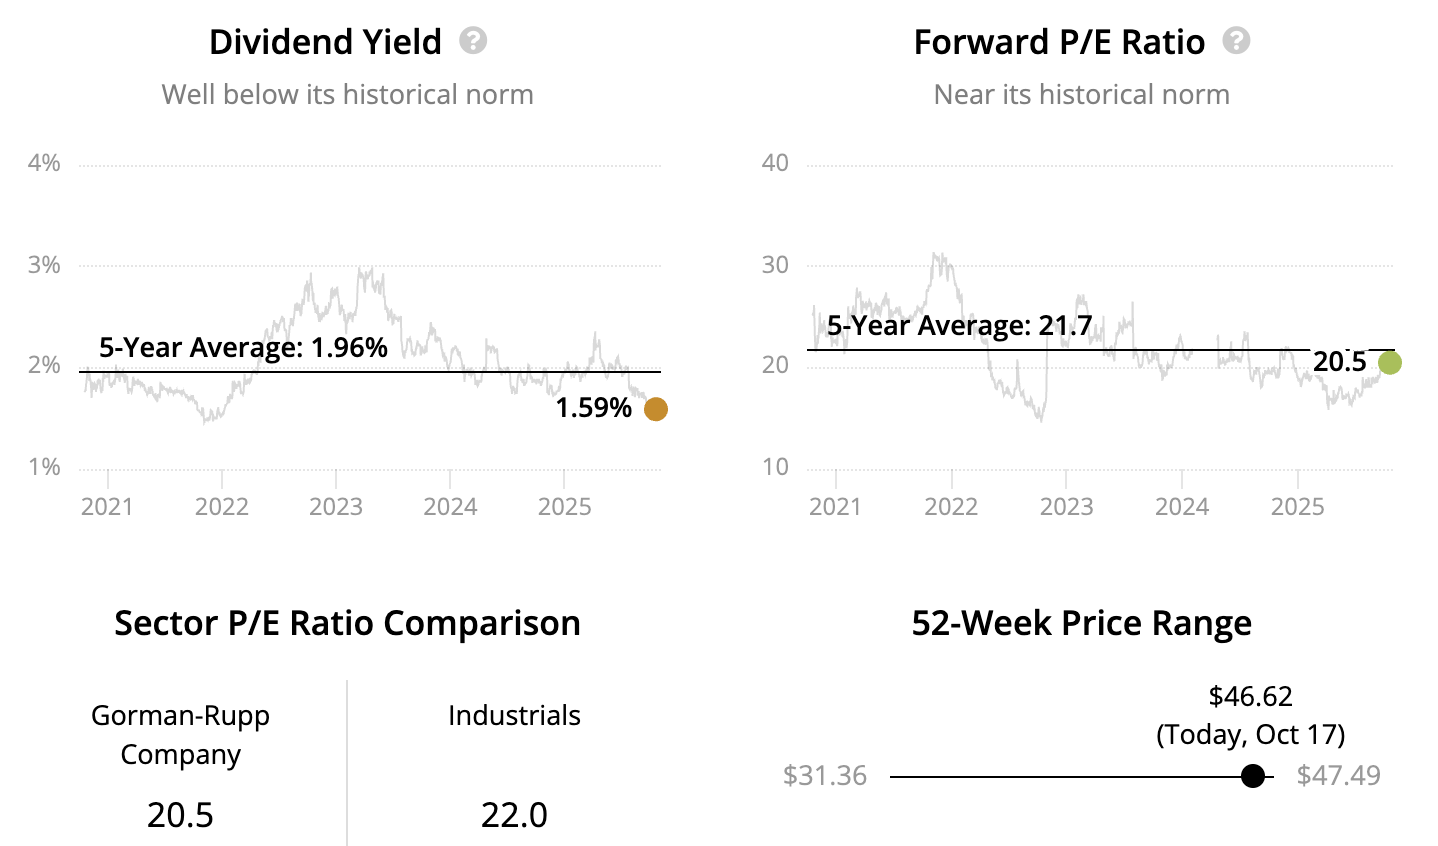Select the green 20.5 forward P/E dot
Viewport: 1438px width, 846px height.
(x=1389, y=363)
